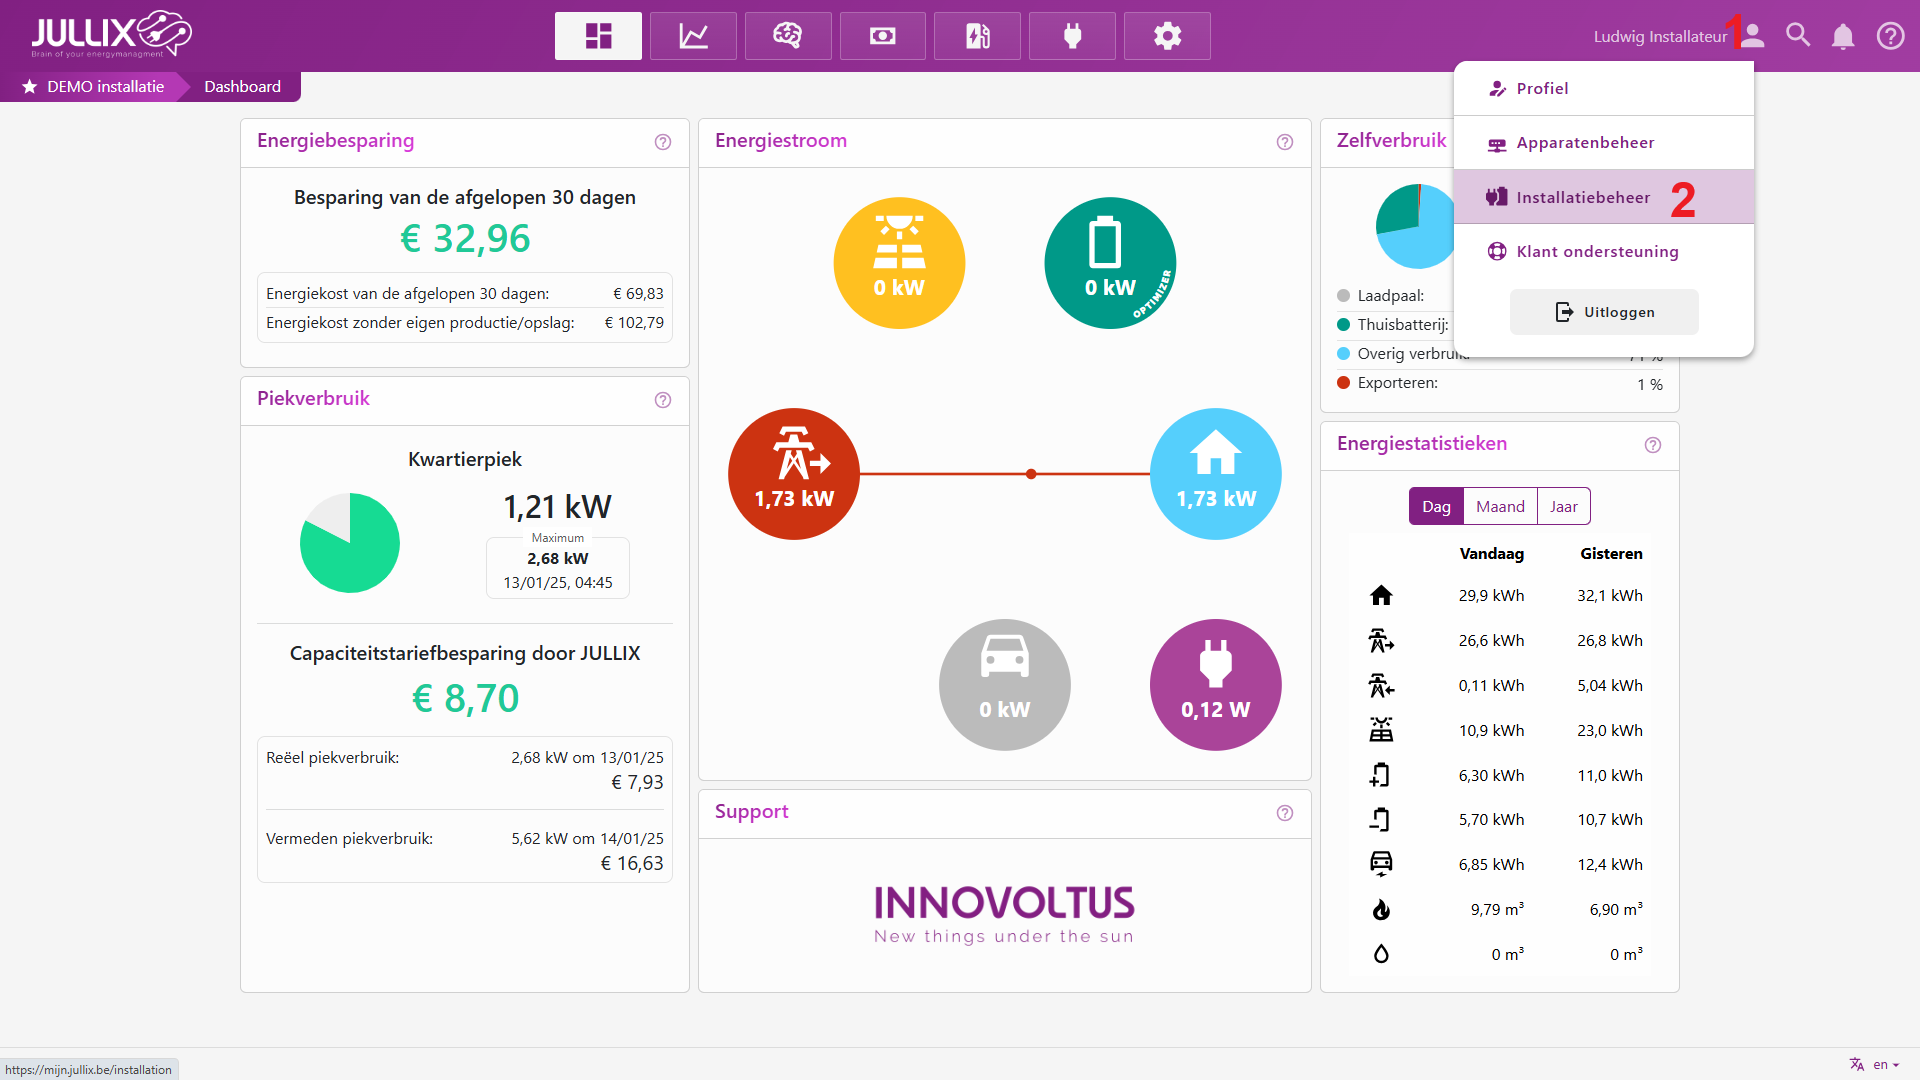The height and width of the screenshot is (1080, 1920).
Task: Select Dag statistics period
Action: 1436,507
